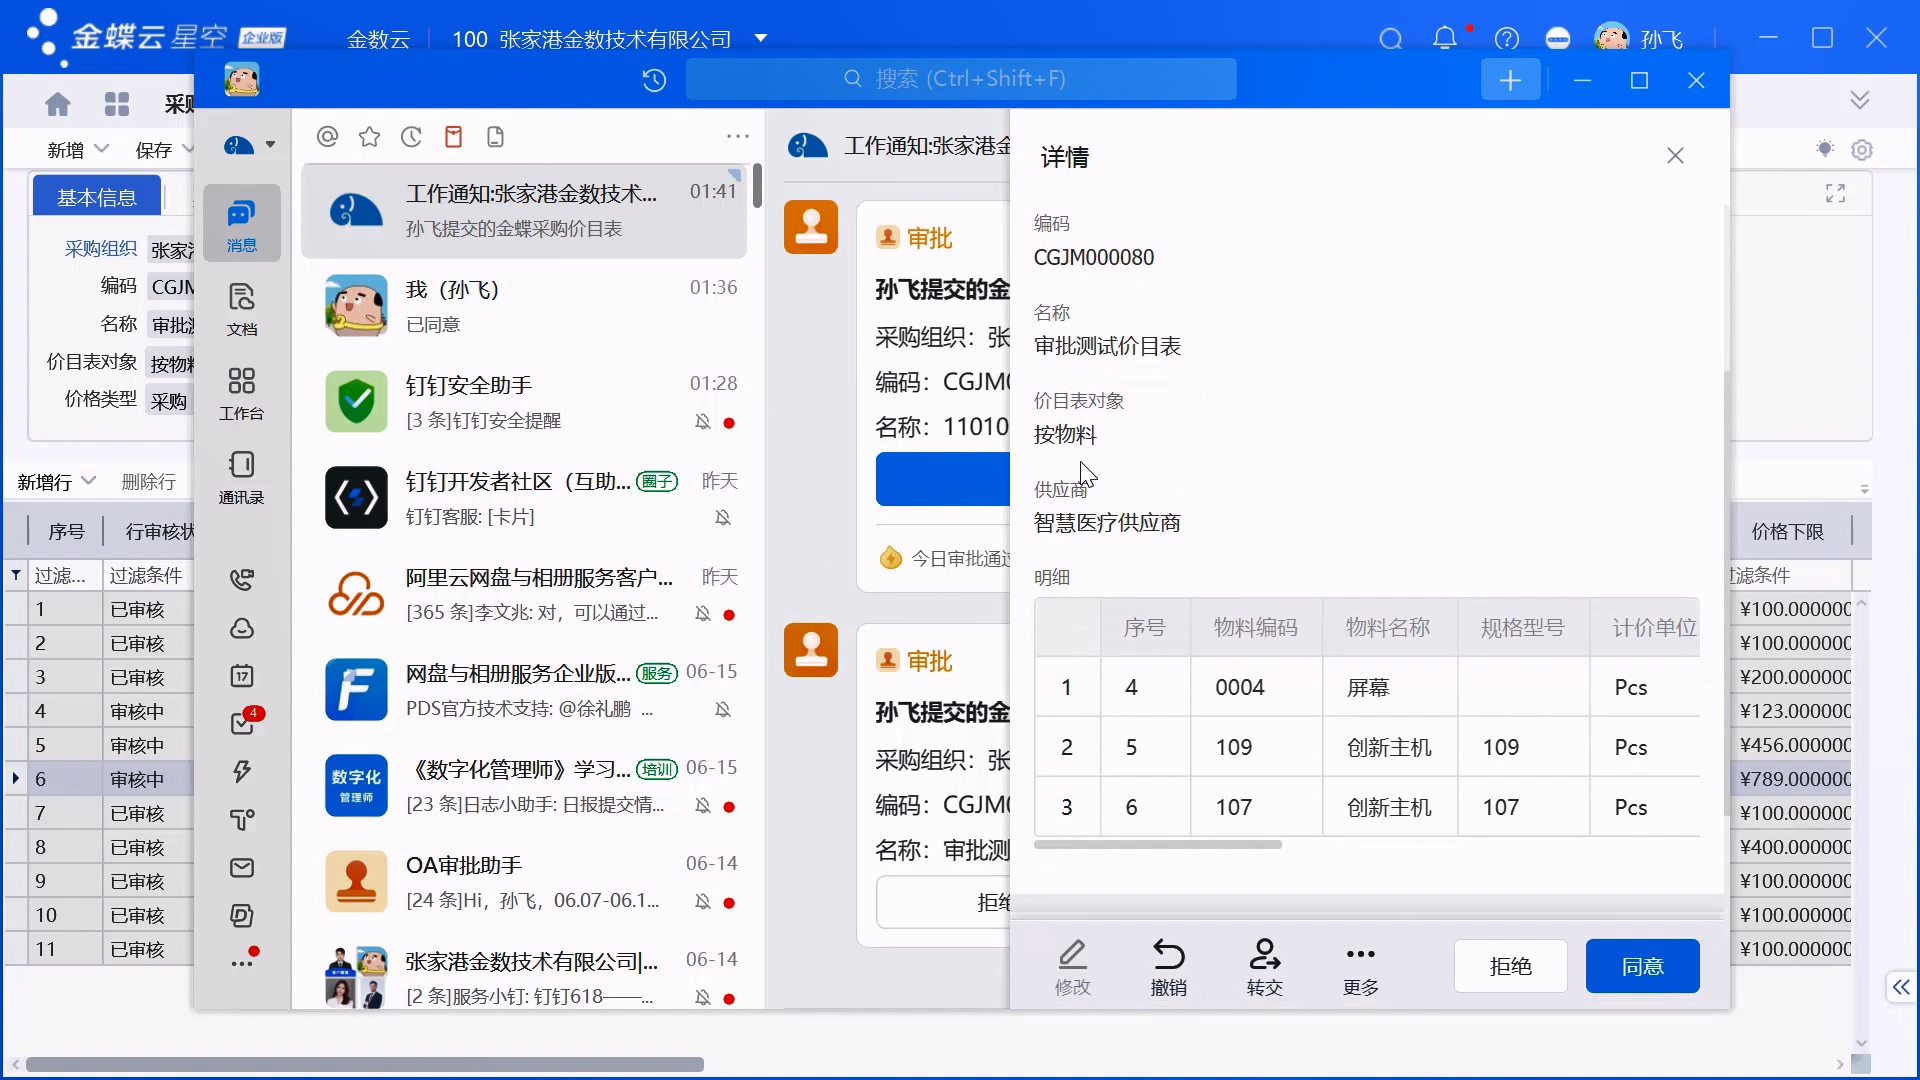Click the 转交 transfer icon in the details footer
The width and height of the screenshot is (1920, 1080).
pyautogui.click(x=1264, y=966)
